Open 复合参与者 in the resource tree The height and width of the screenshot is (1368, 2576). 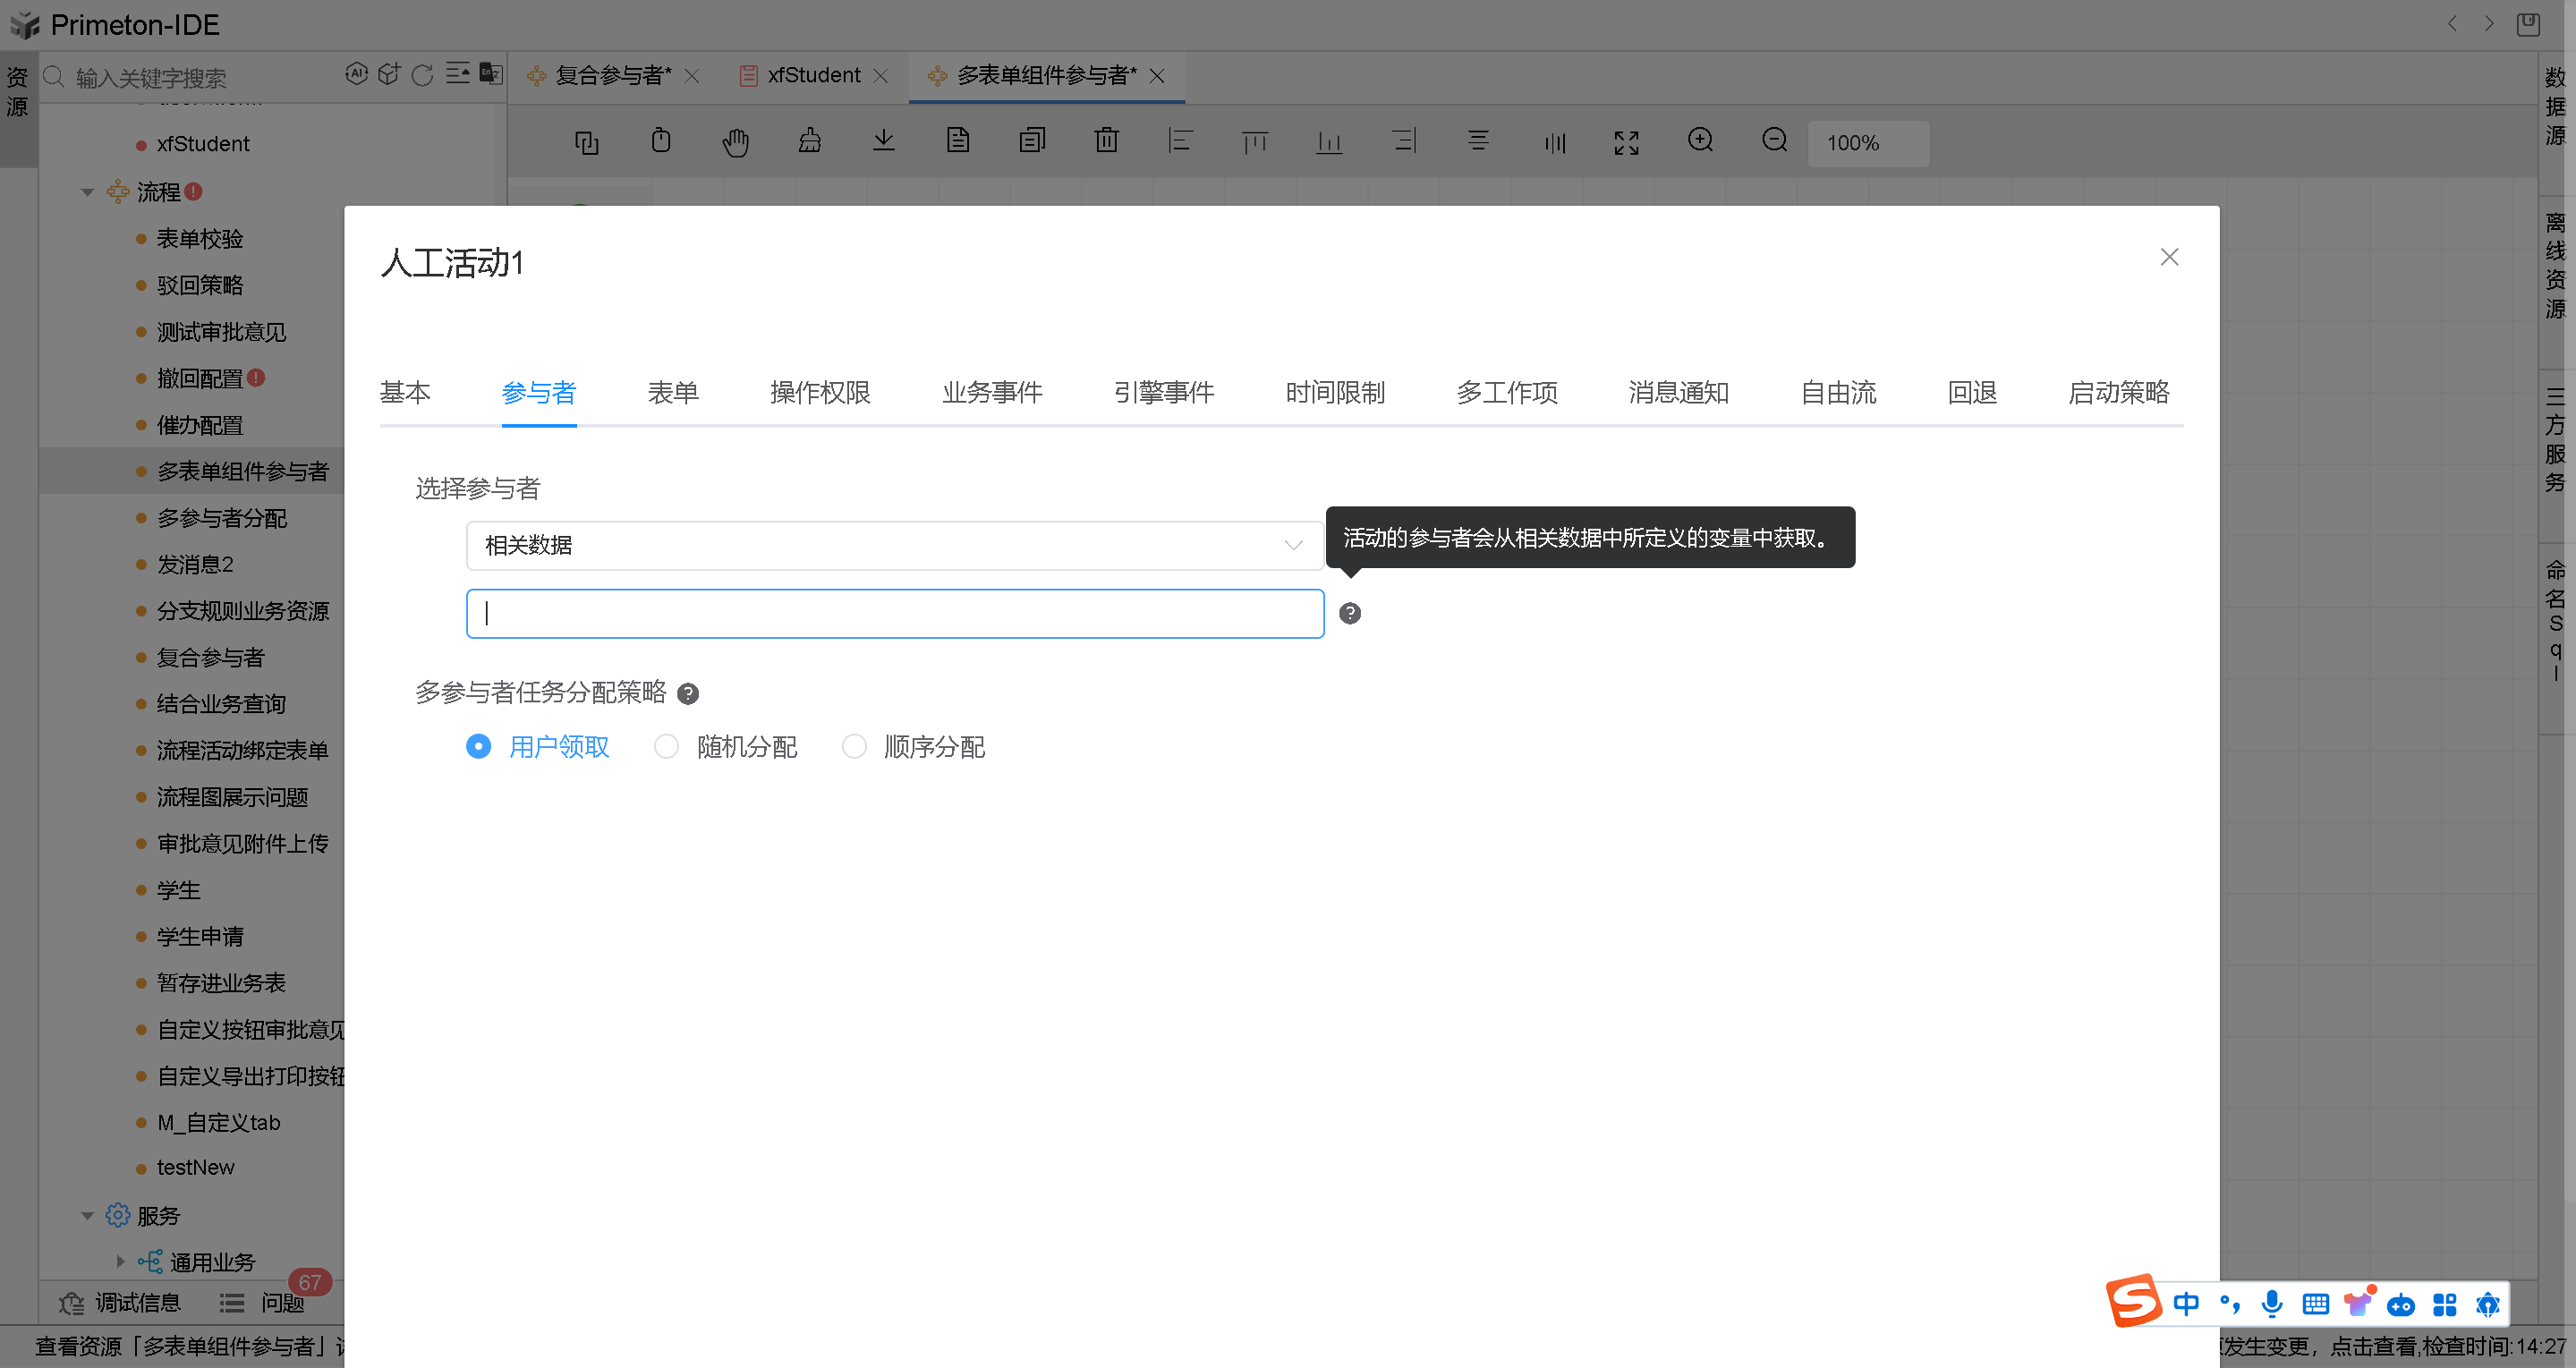210,657
